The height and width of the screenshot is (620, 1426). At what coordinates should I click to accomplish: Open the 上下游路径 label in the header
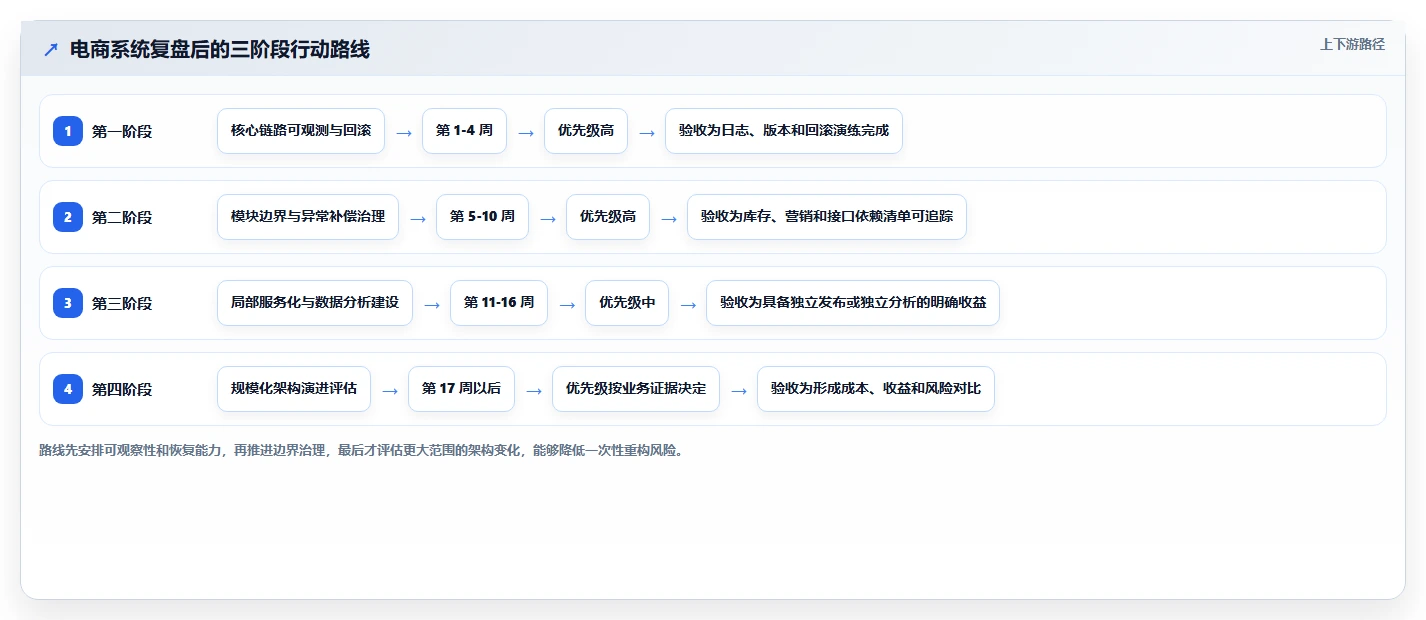tap(1352, 44)
